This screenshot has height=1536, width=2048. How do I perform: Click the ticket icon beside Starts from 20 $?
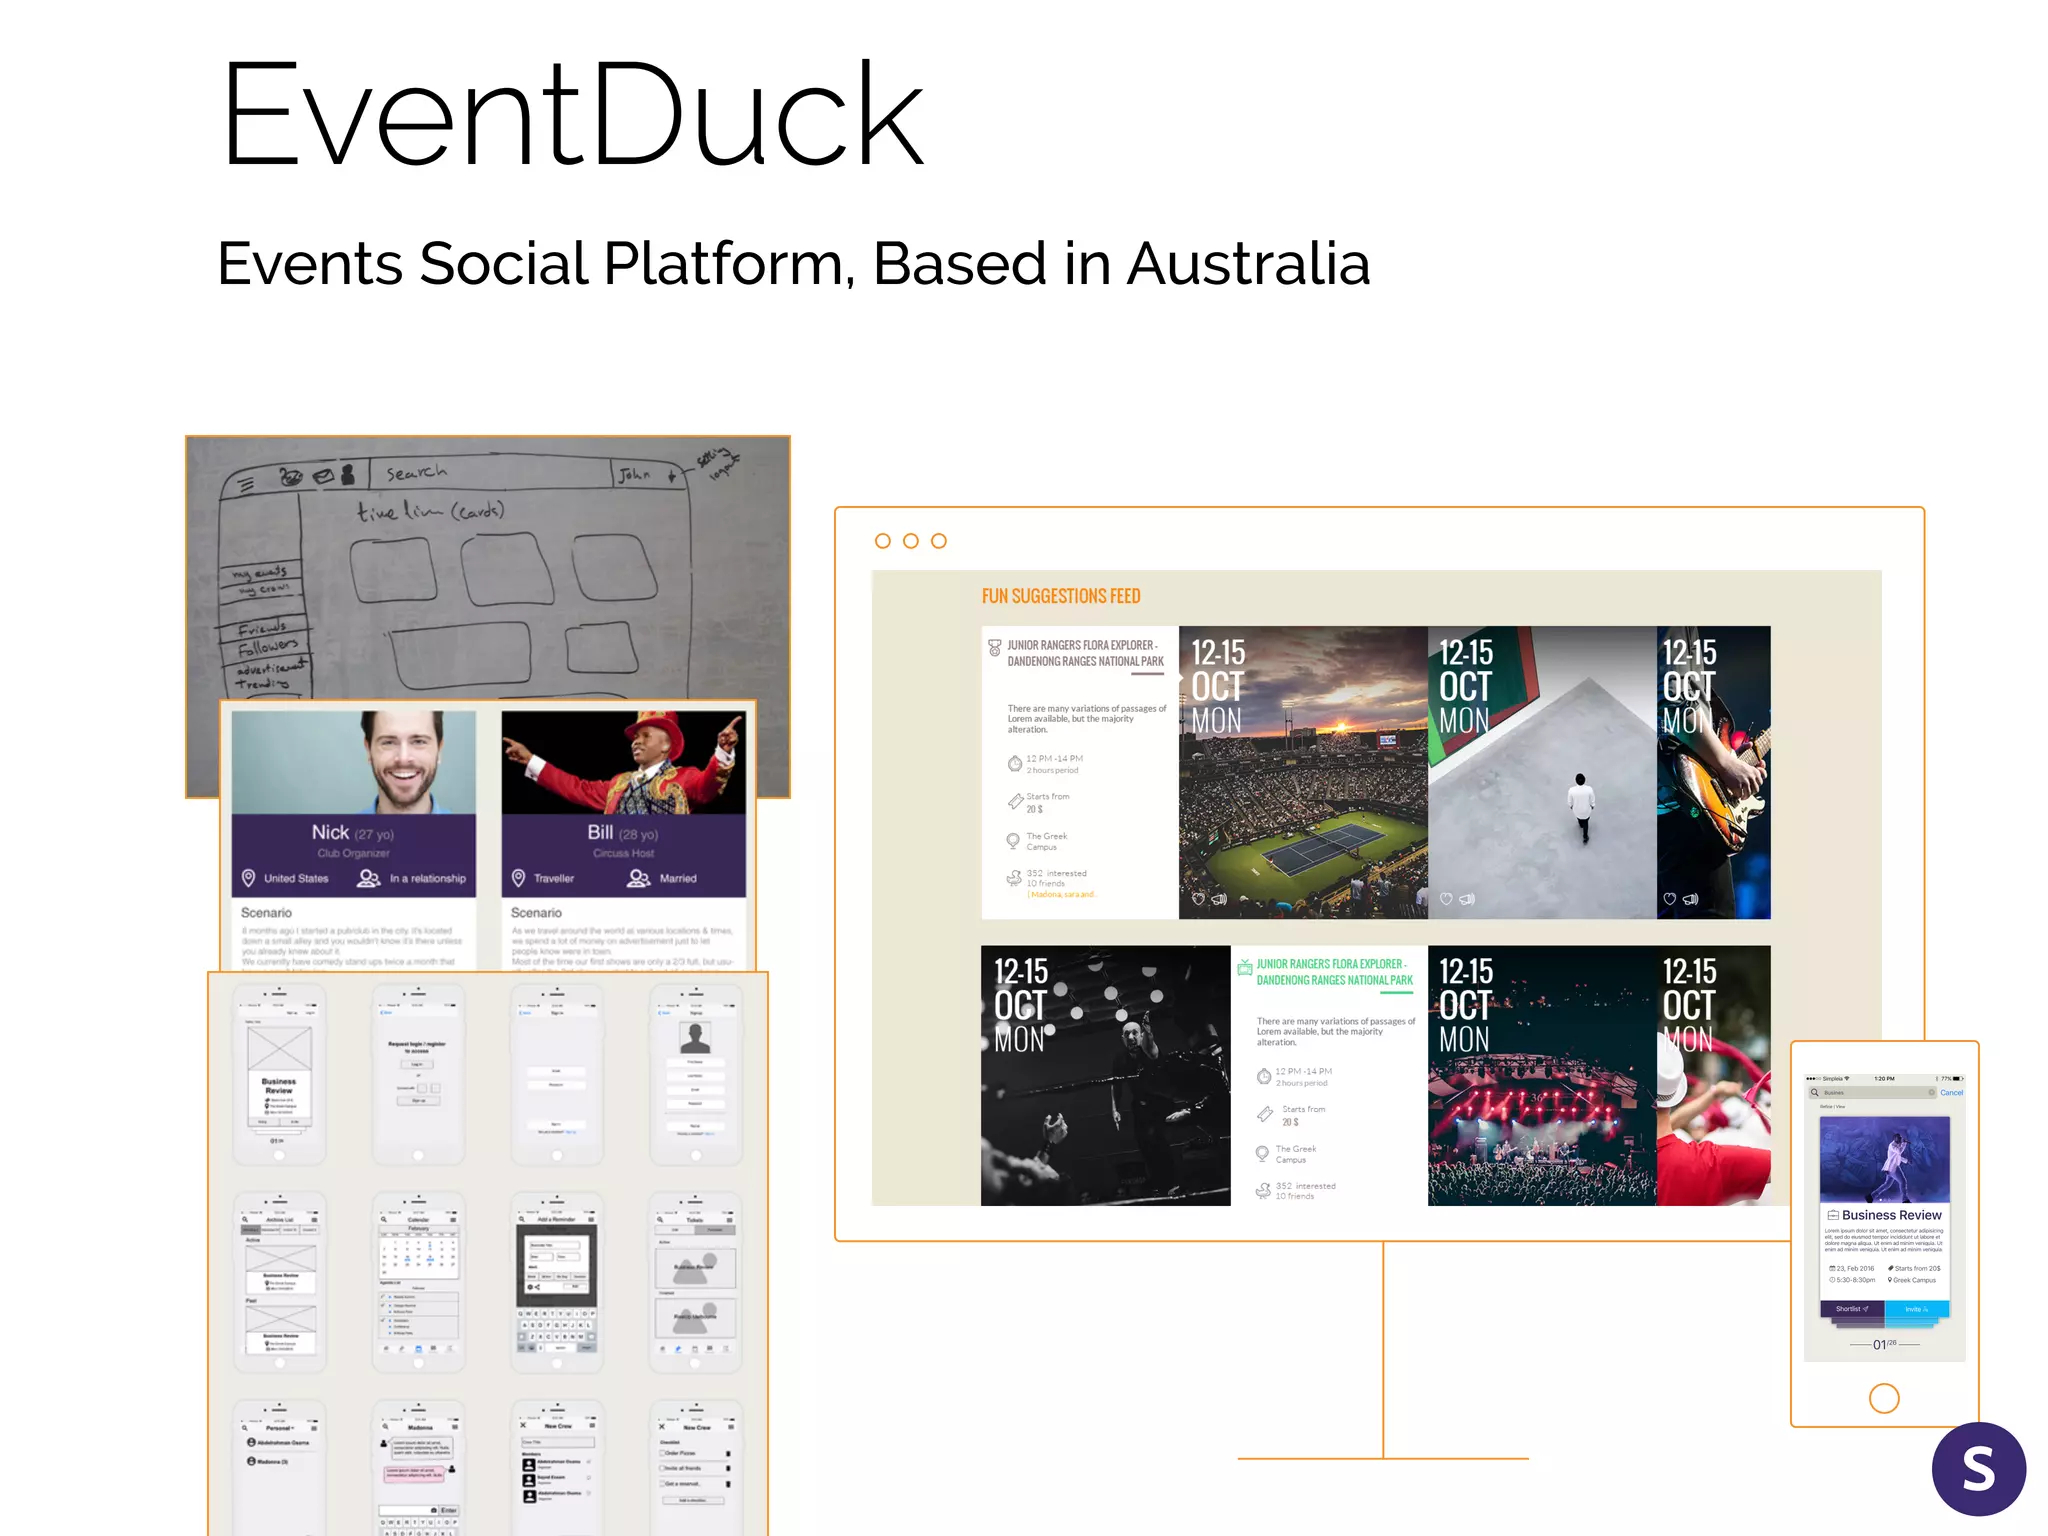(1014, 802)
